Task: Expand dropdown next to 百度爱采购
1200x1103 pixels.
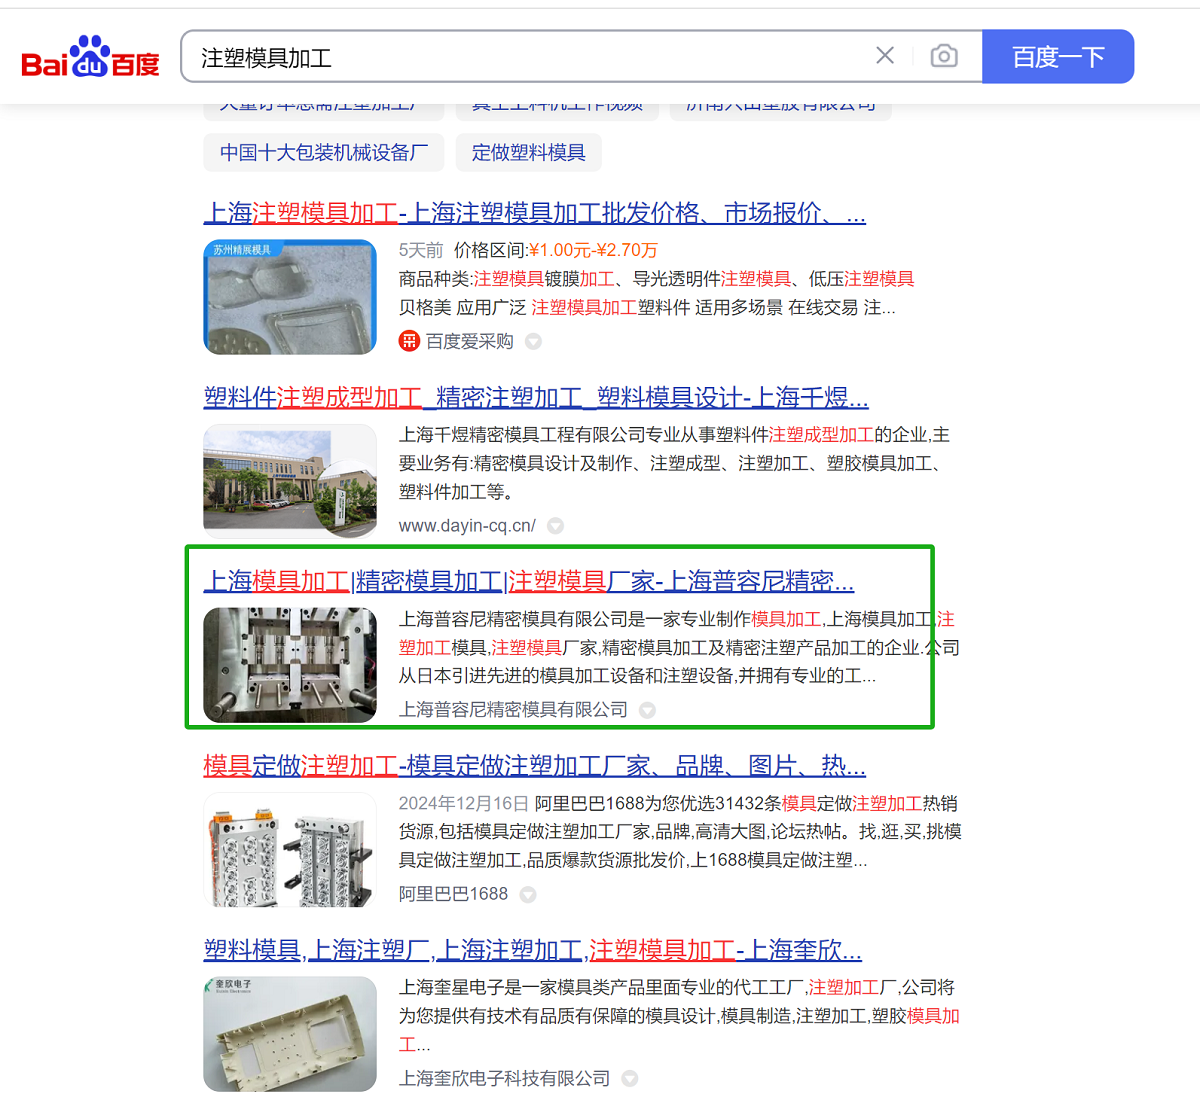Action: coord(534,342)
